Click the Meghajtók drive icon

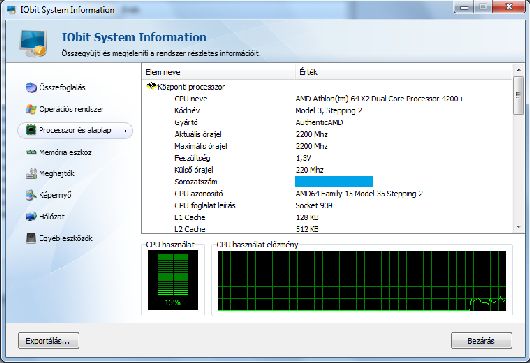[x=31, y=174]
